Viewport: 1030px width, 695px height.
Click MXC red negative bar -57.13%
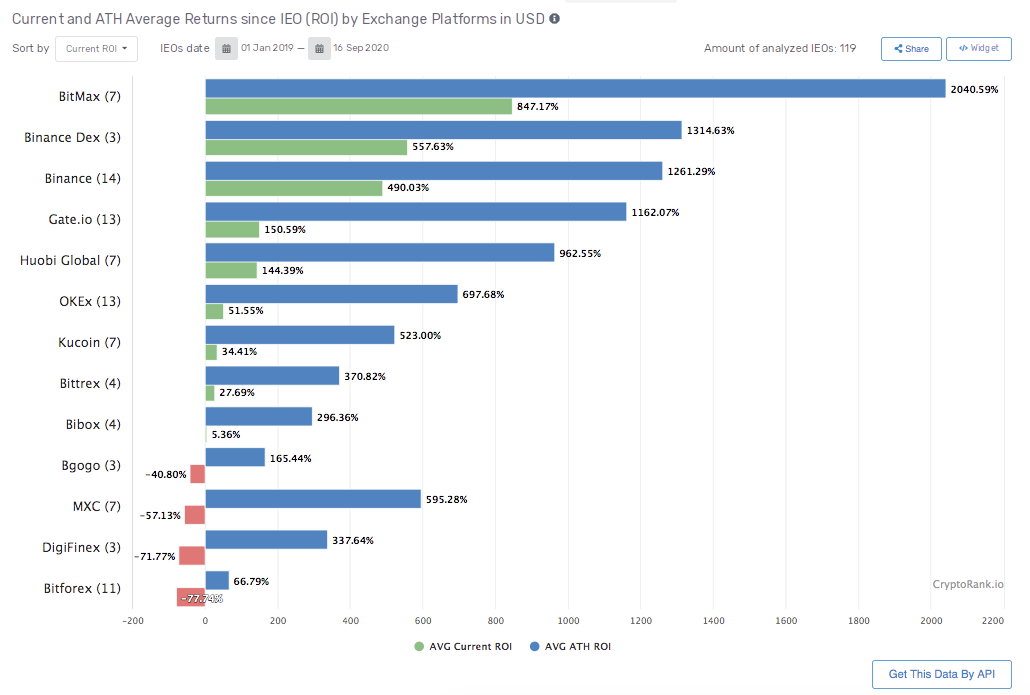[195, 515]
